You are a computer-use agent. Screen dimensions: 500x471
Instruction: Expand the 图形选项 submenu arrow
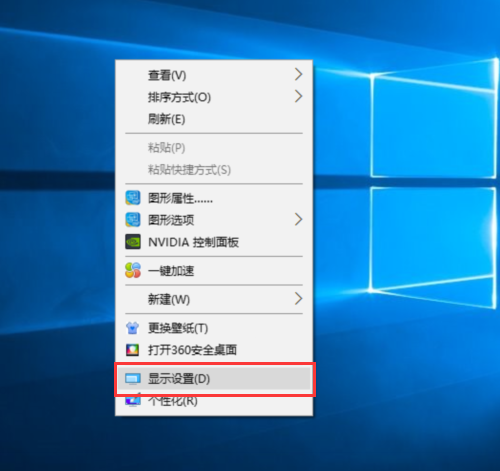[x=298, y=219]
